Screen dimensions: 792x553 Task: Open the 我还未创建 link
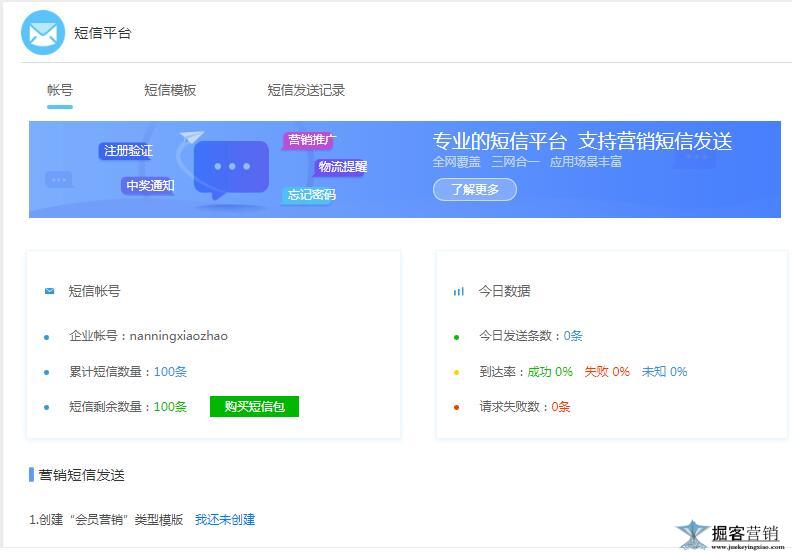[225, 520]
